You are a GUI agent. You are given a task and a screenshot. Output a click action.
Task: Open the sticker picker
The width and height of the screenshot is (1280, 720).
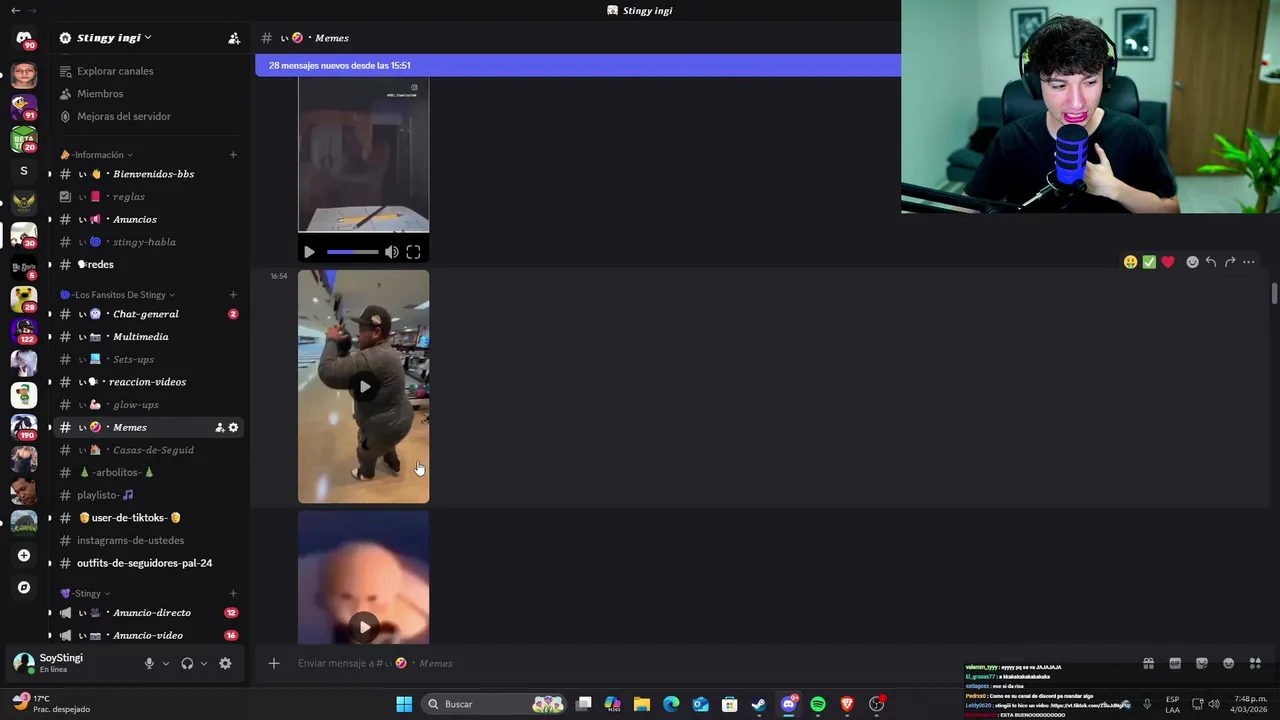pyautogui.click(x=1202, y=663)
